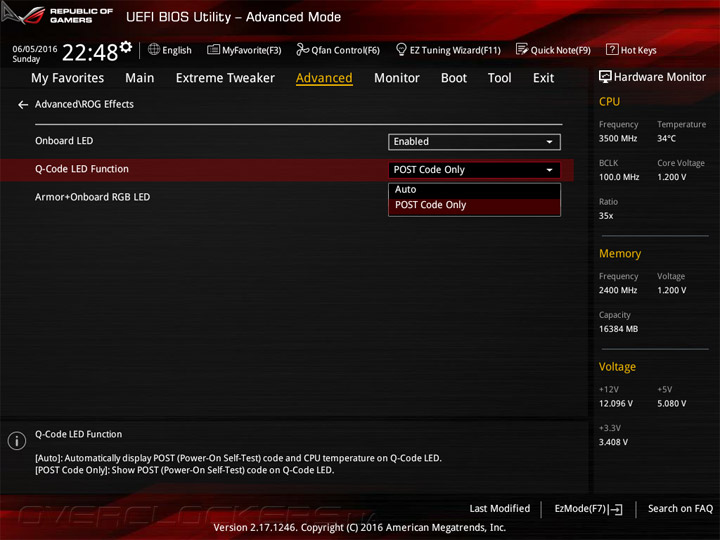This screenshot has height=540, width=720.
Task: Click the EzMode exit arrow icon
Action: click(615, 509)
